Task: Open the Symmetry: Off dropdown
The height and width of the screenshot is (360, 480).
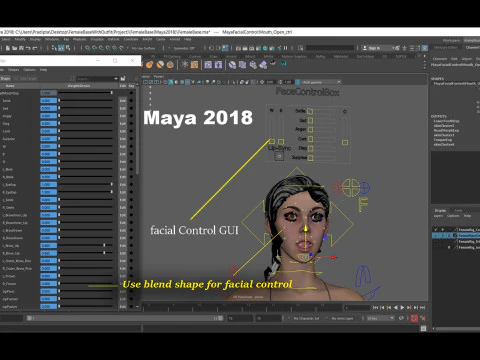Action: click(x=184, y=48)
